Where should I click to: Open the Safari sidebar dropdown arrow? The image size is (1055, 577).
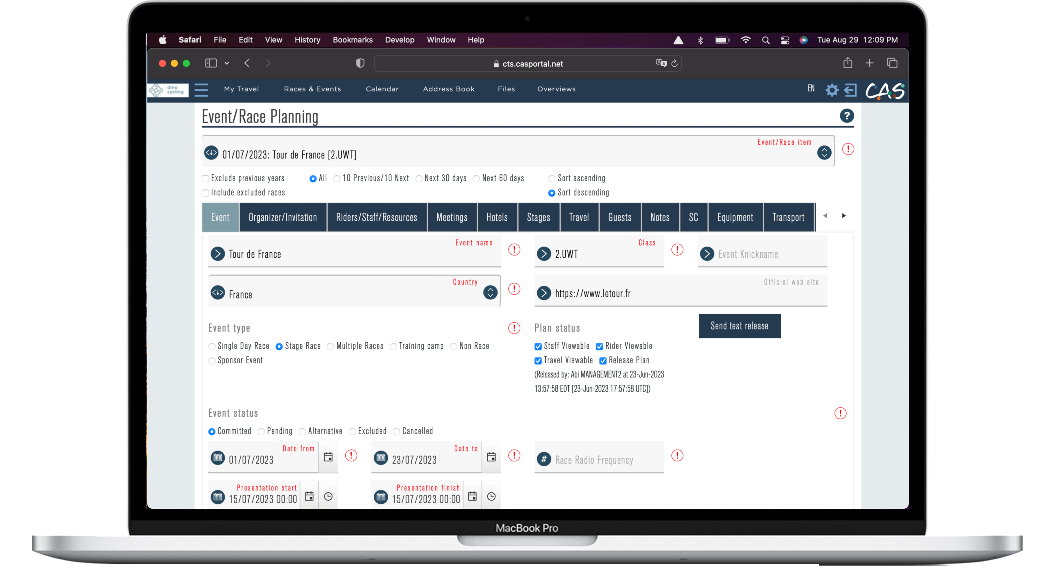point(227,63)
